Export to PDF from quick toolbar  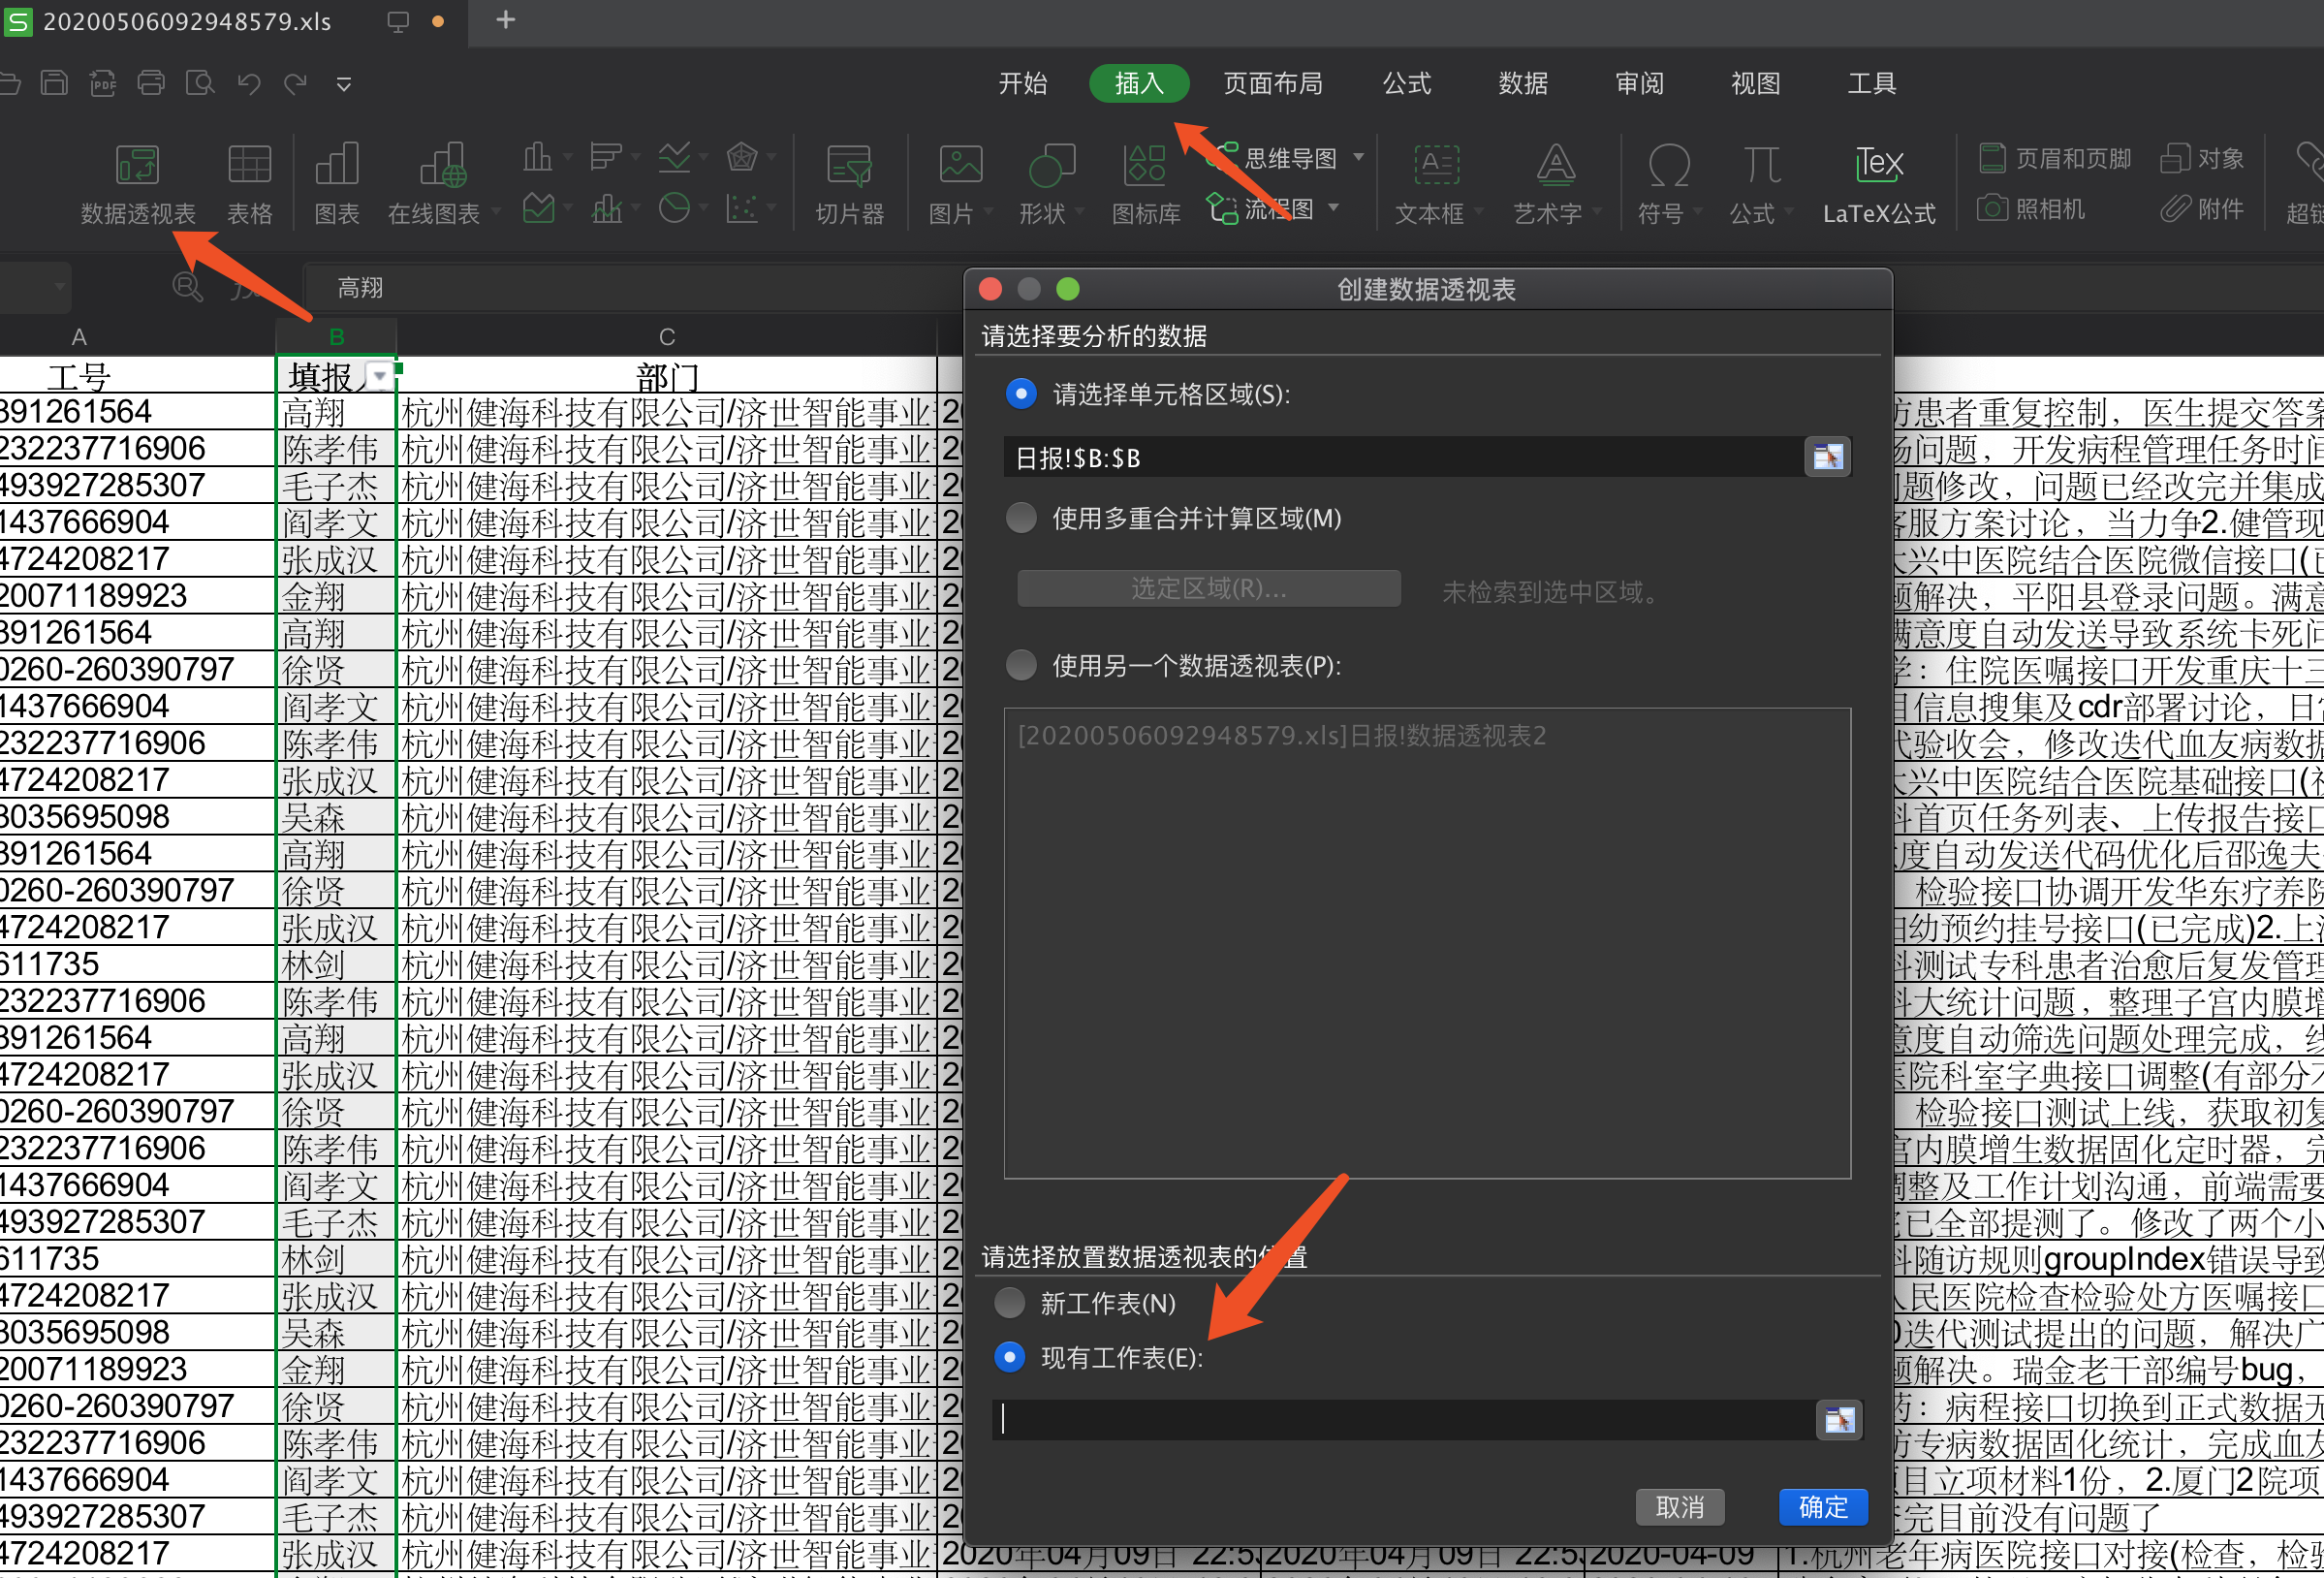click(102, 83)
